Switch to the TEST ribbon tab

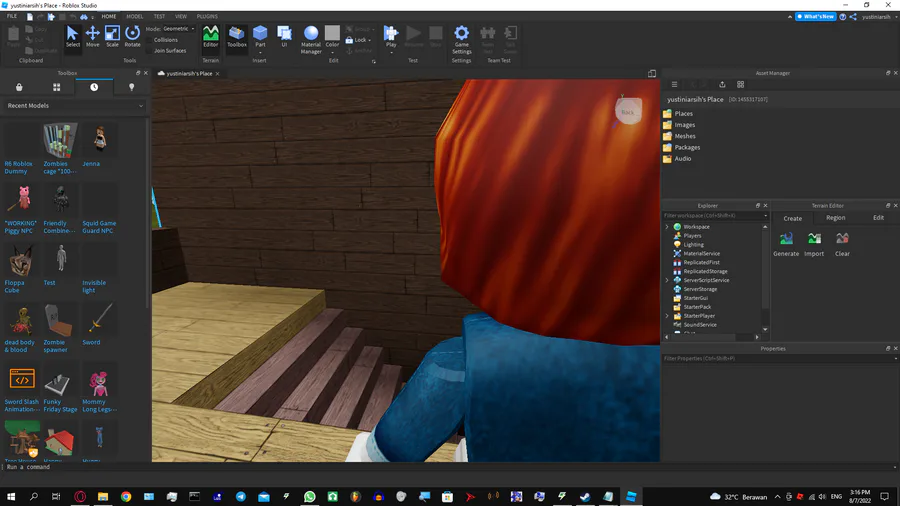(159, 17)
